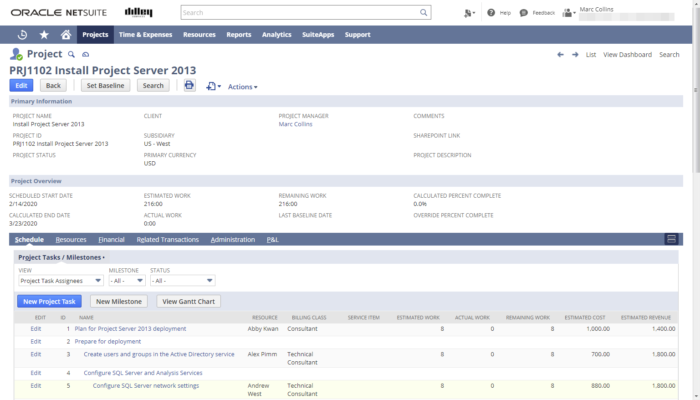This screenshot has width=700, height=400.
Task: Switch to the Schedule subtab
Action: [x=29, y=240]
